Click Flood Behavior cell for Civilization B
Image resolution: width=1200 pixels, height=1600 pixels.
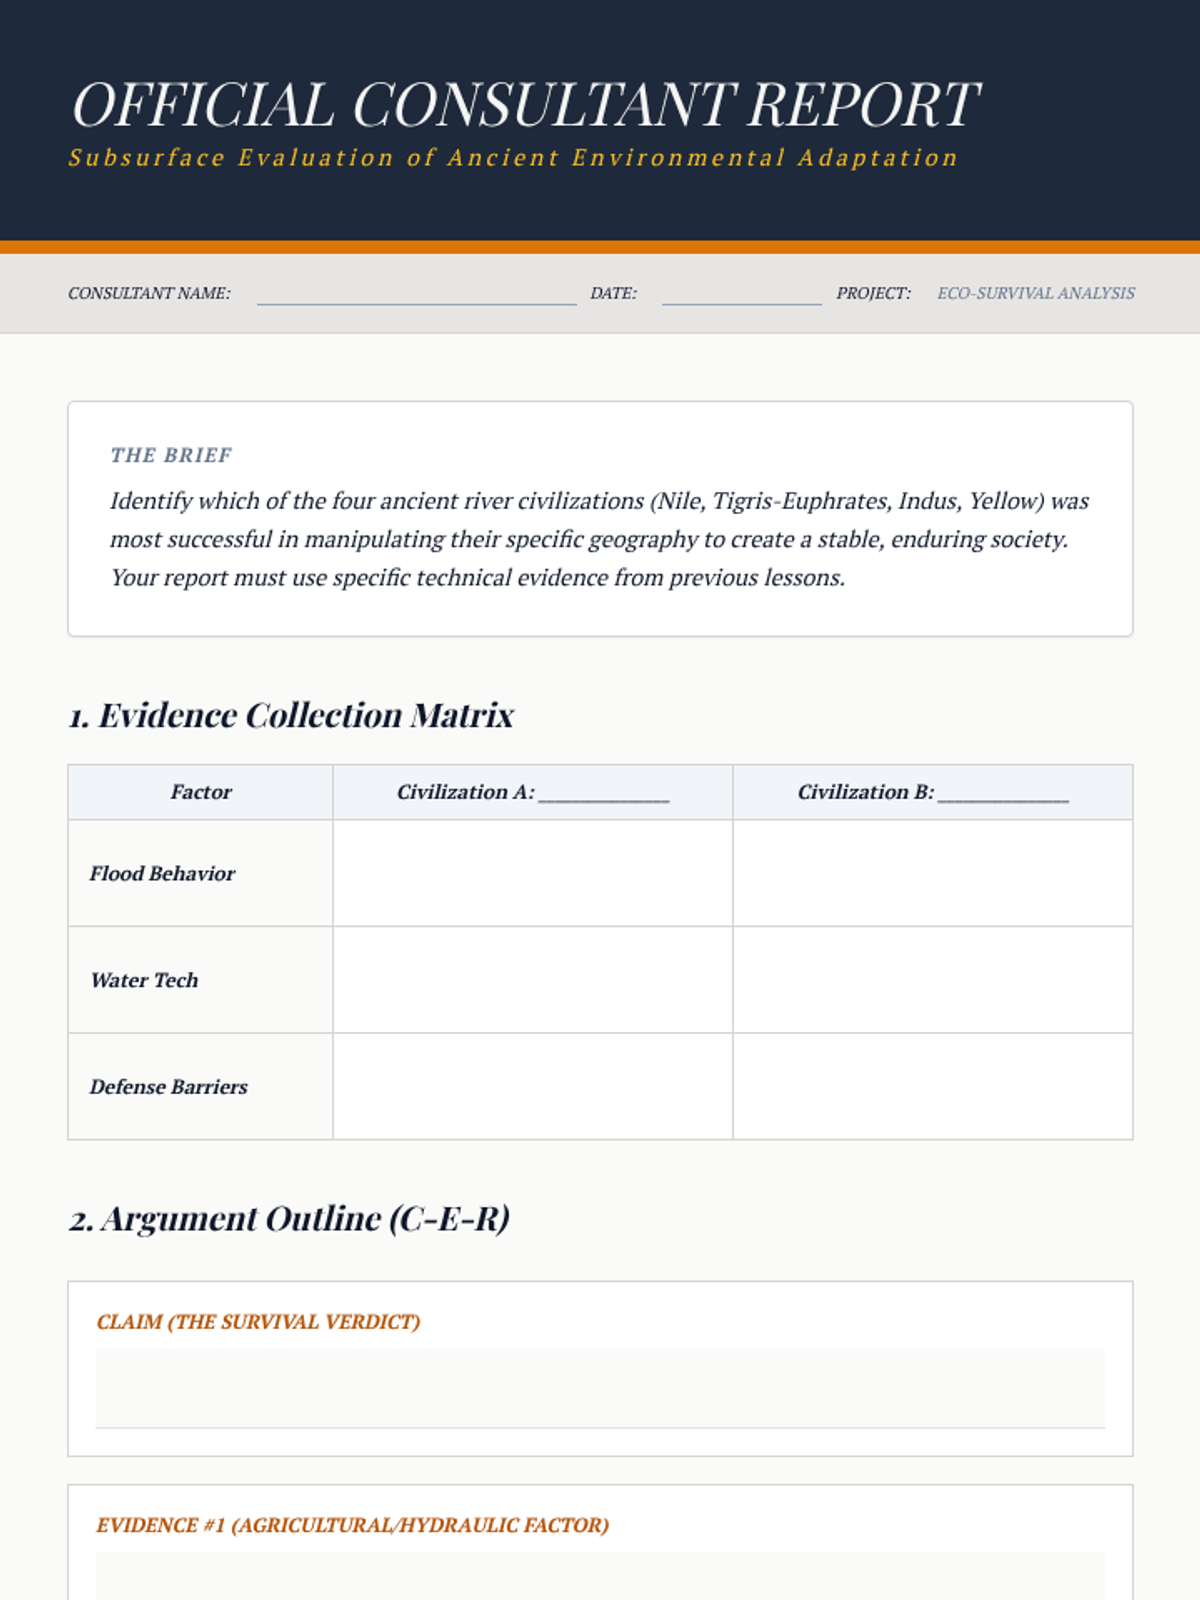[932, 873]
